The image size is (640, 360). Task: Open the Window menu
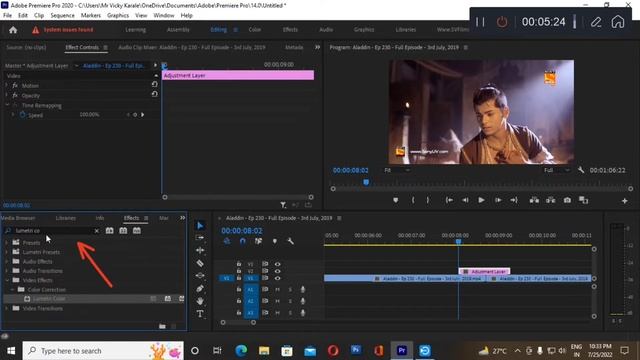pyautogui.click(x=164, y=16)
